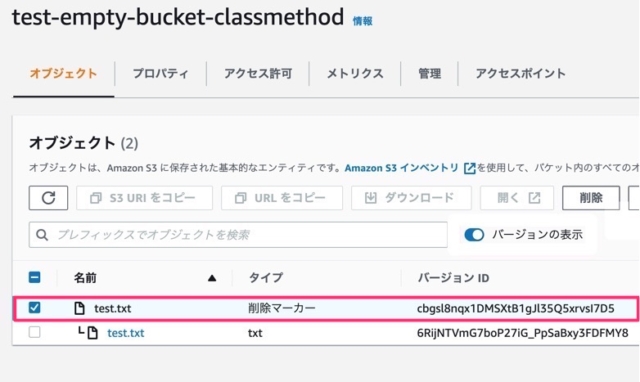Screen dimensions: 640x382
Task: Toggle the select-all header checkbox
Action: 35,278
